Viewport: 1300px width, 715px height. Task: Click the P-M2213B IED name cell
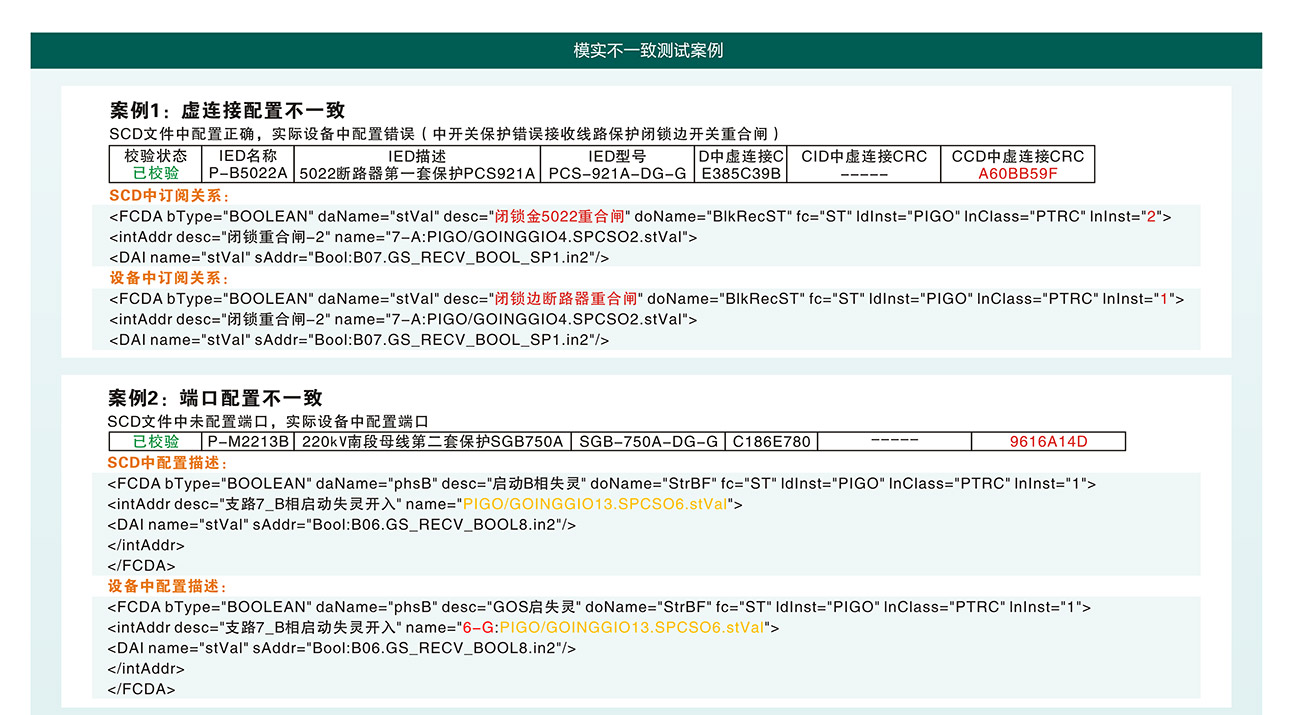(x=248, y=441)
